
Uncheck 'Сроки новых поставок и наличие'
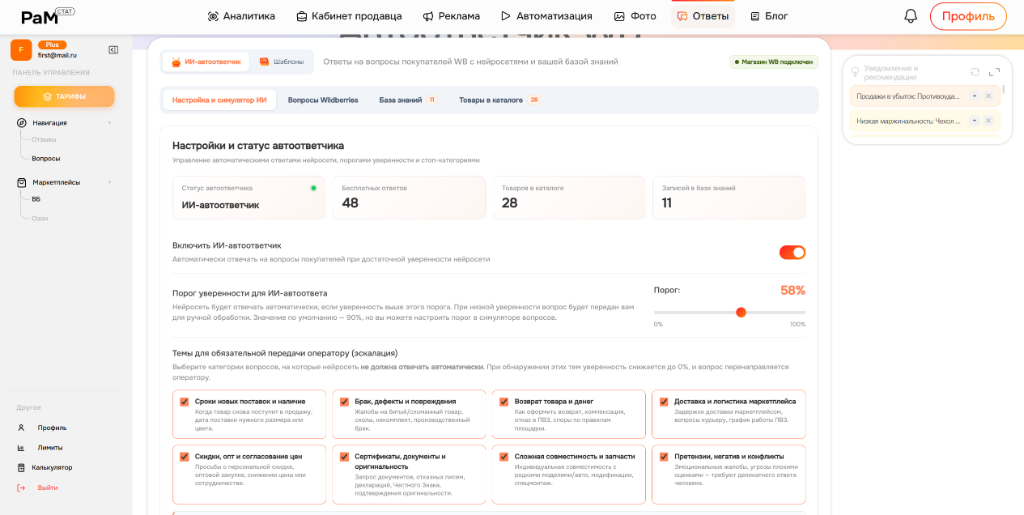[184, 402]
